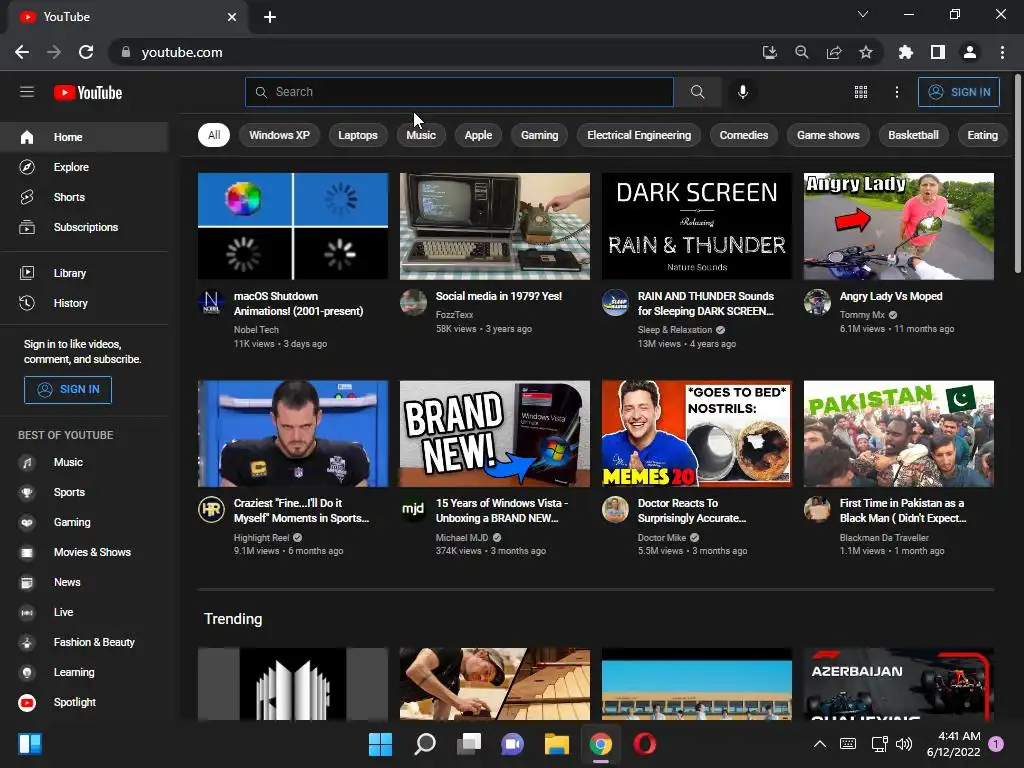Viewport: 1024px width, 768px height.
Task: Open Chrome side panel icon
Action: (938, 52)
